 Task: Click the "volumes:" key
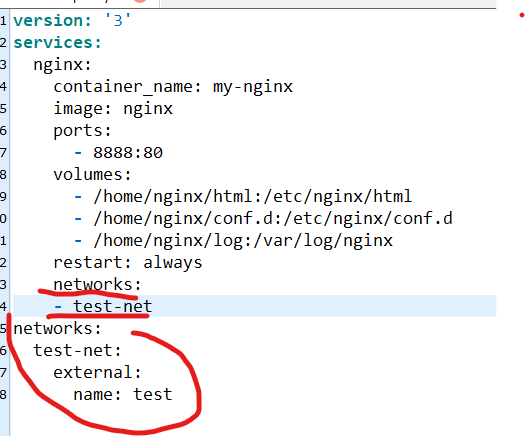(x=92, y=174)
